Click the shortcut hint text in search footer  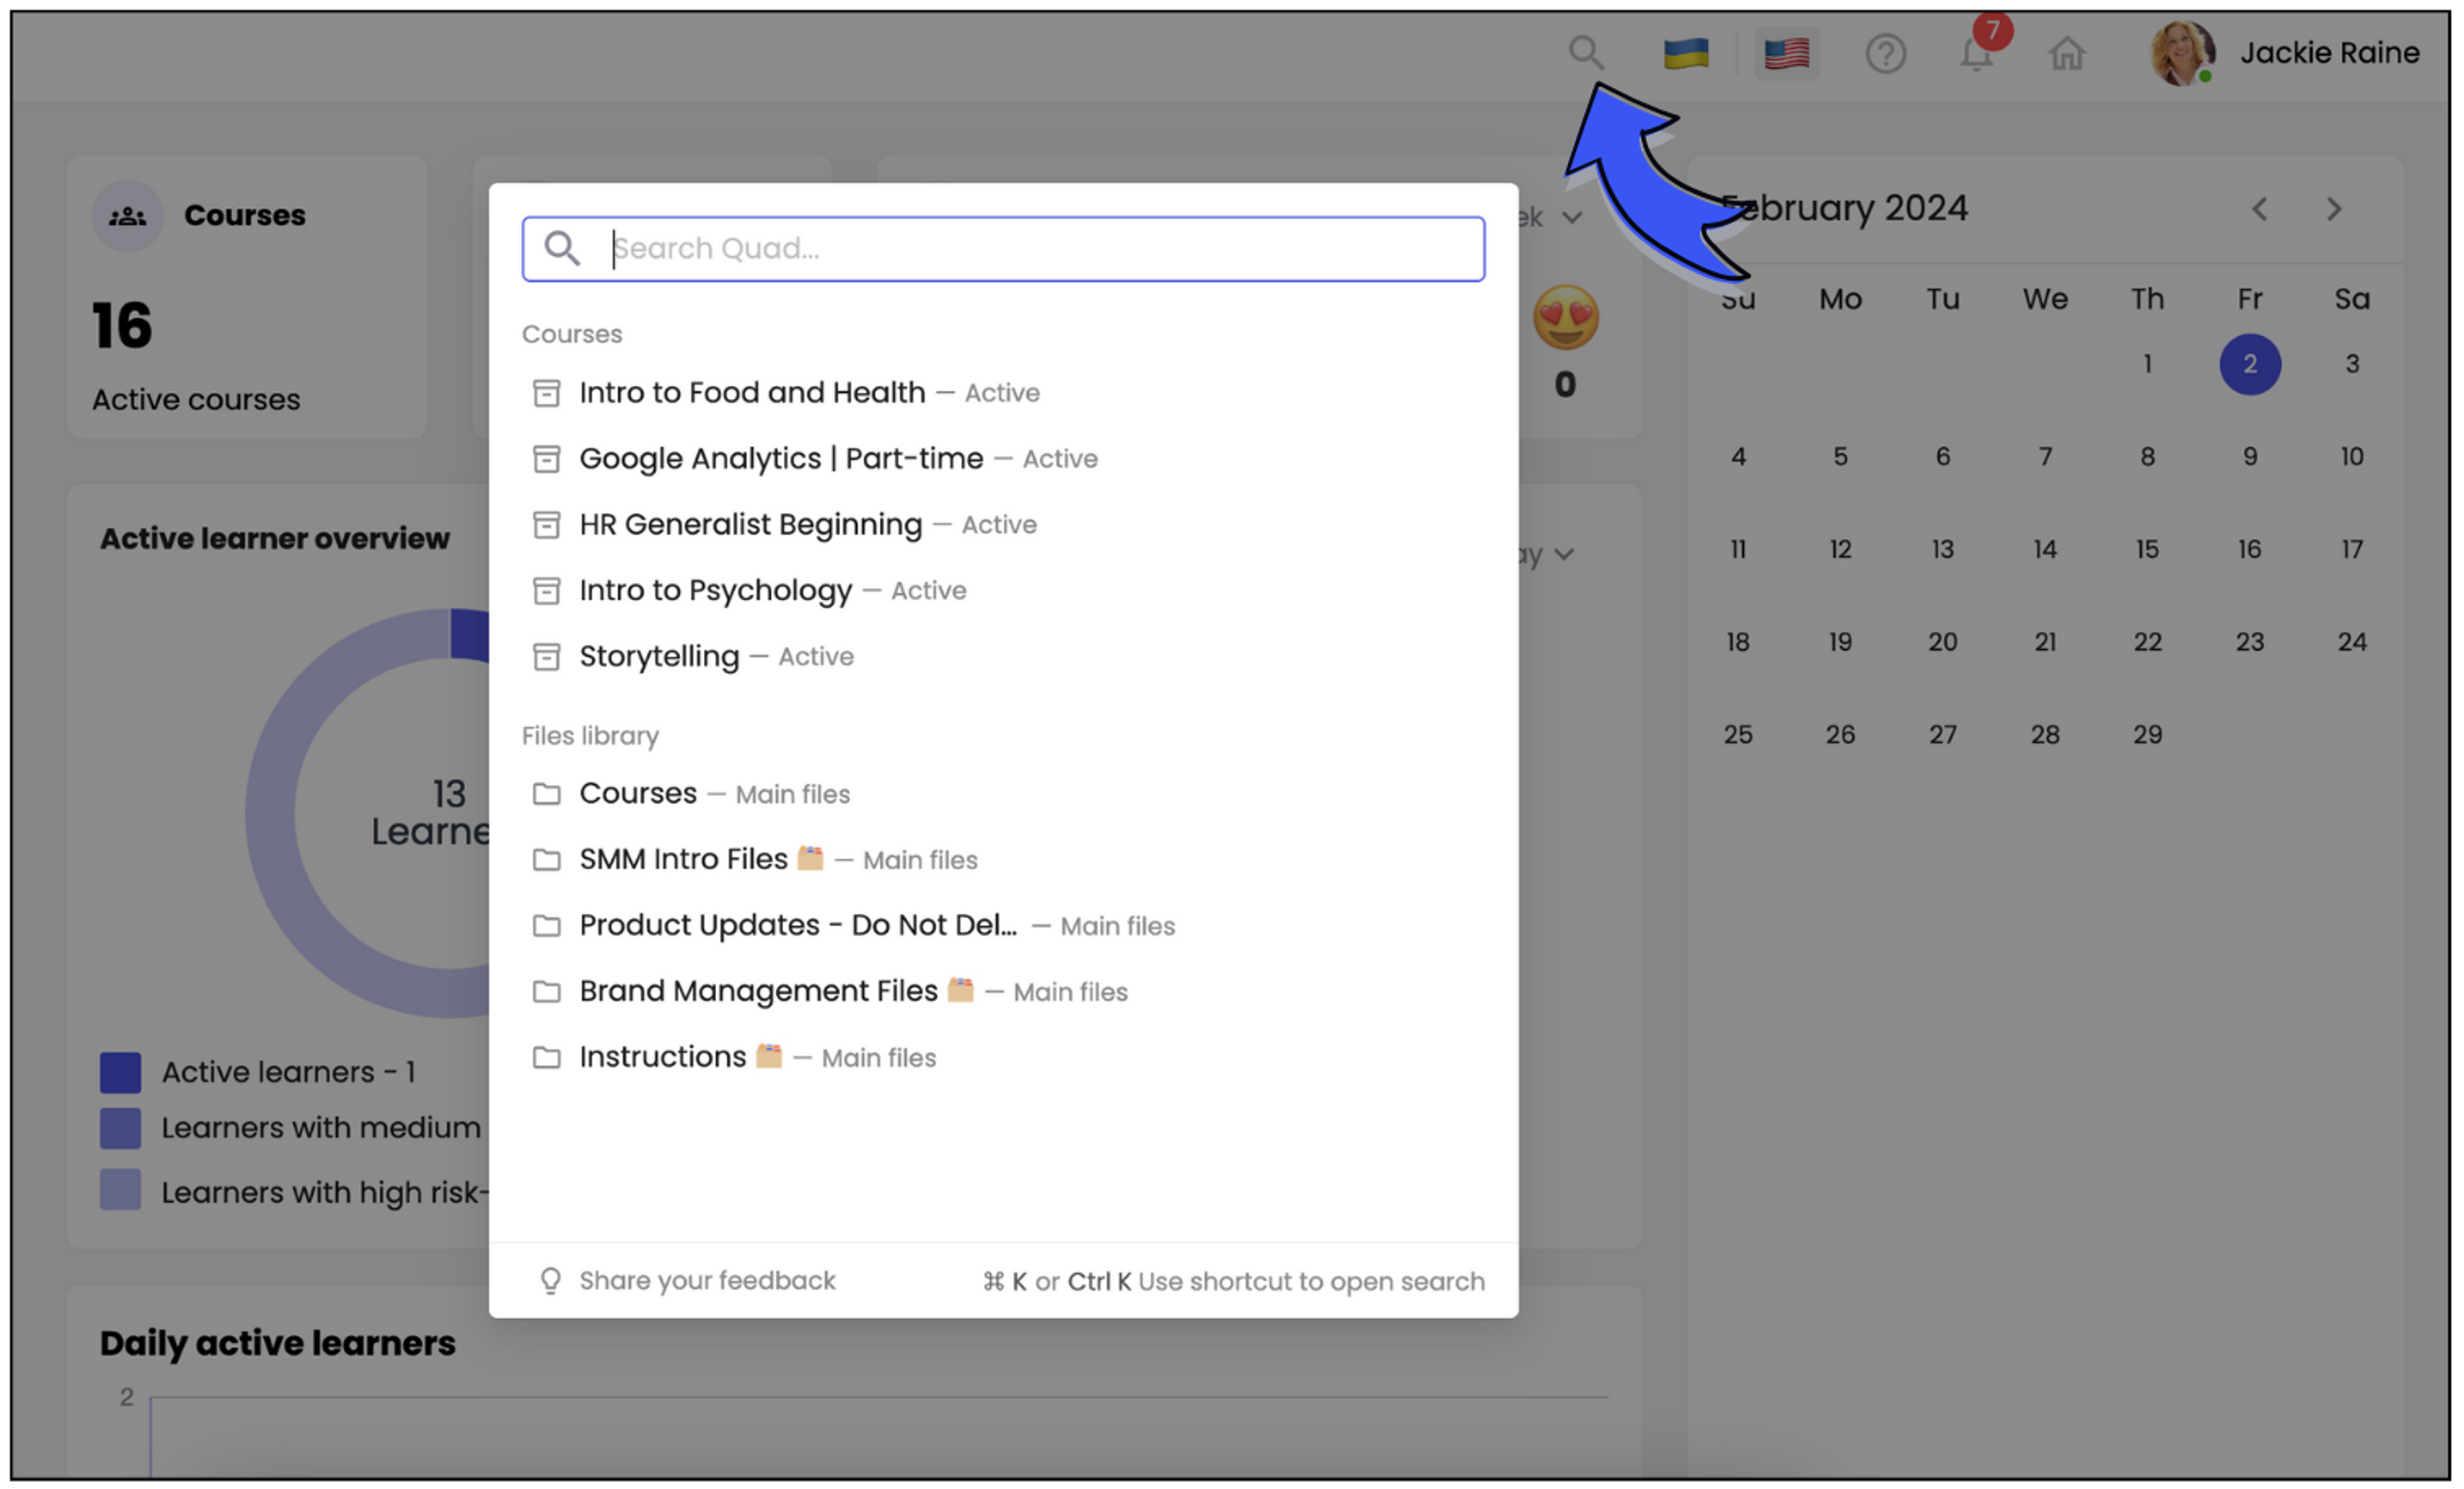pos(1234,1282)
